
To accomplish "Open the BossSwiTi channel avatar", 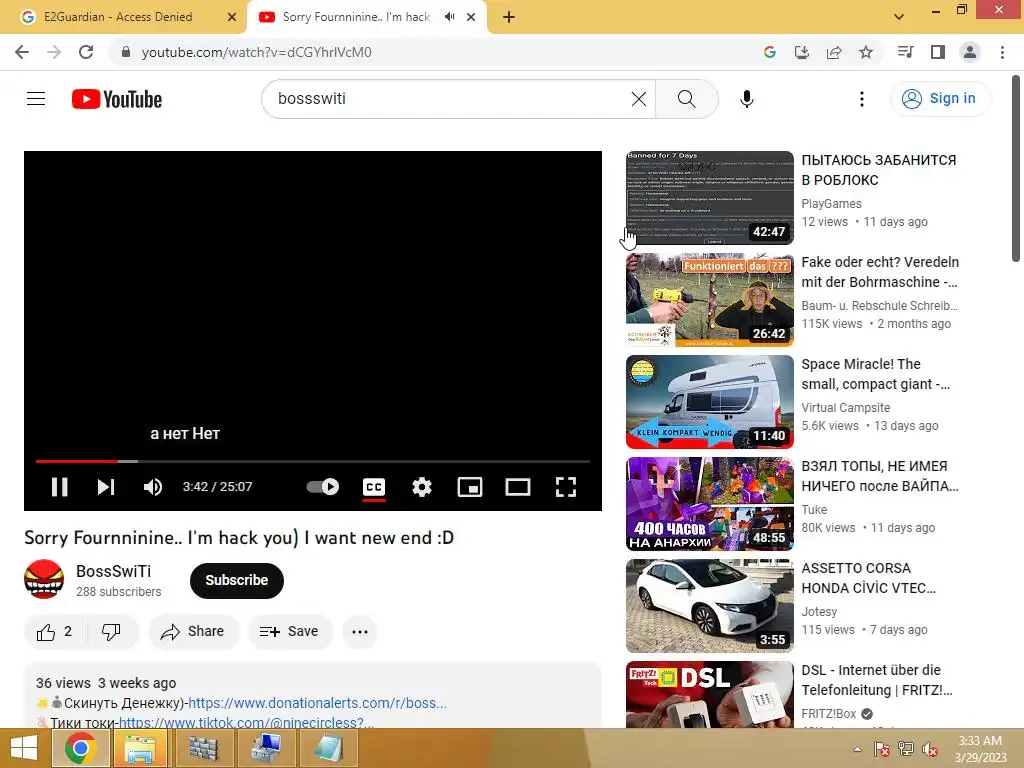I will click(x=44, y=579).
